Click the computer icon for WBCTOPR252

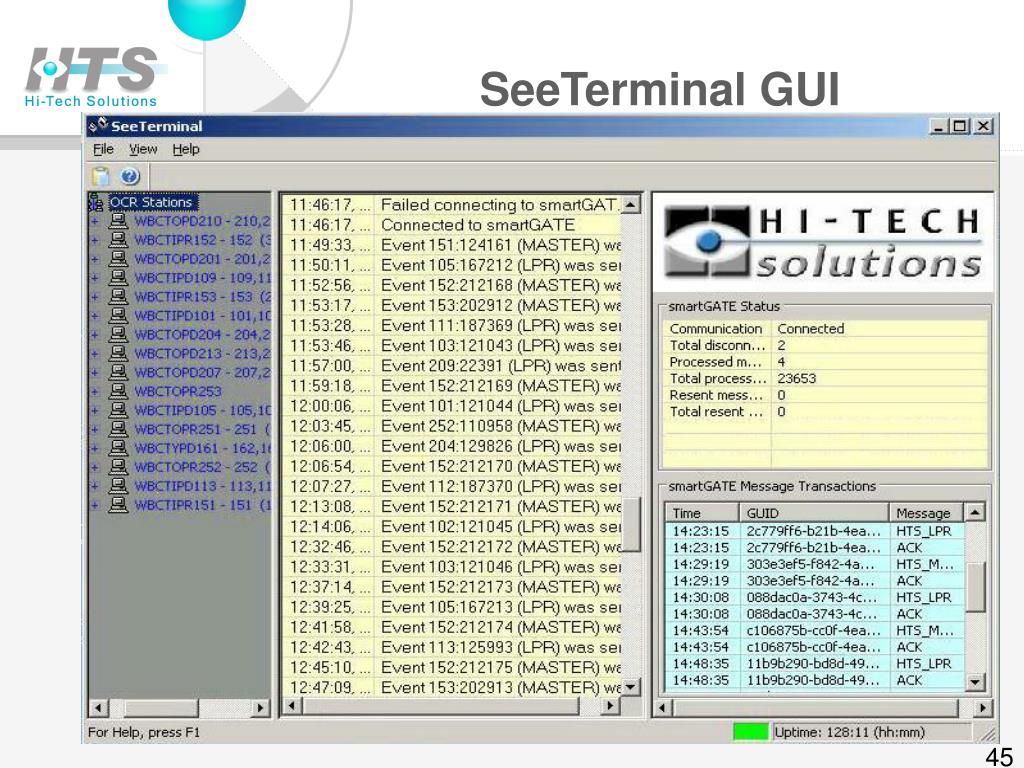point(118,467)
